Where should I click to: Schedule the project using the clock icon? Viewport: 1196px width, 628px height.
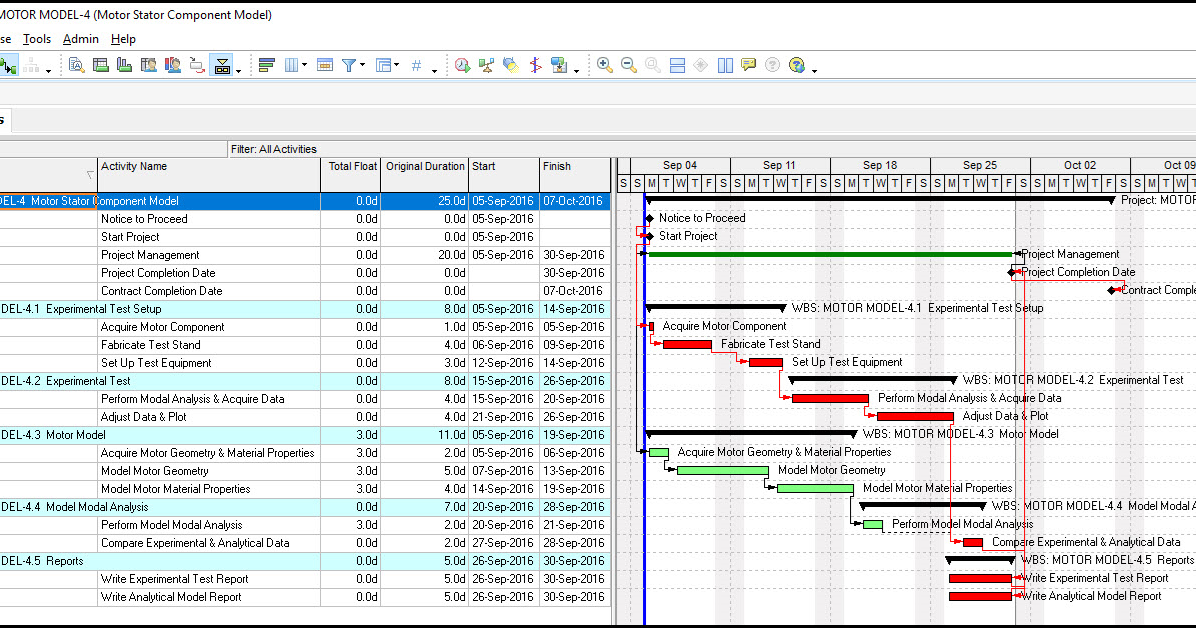pyautogui.click(x=461, y=64)
